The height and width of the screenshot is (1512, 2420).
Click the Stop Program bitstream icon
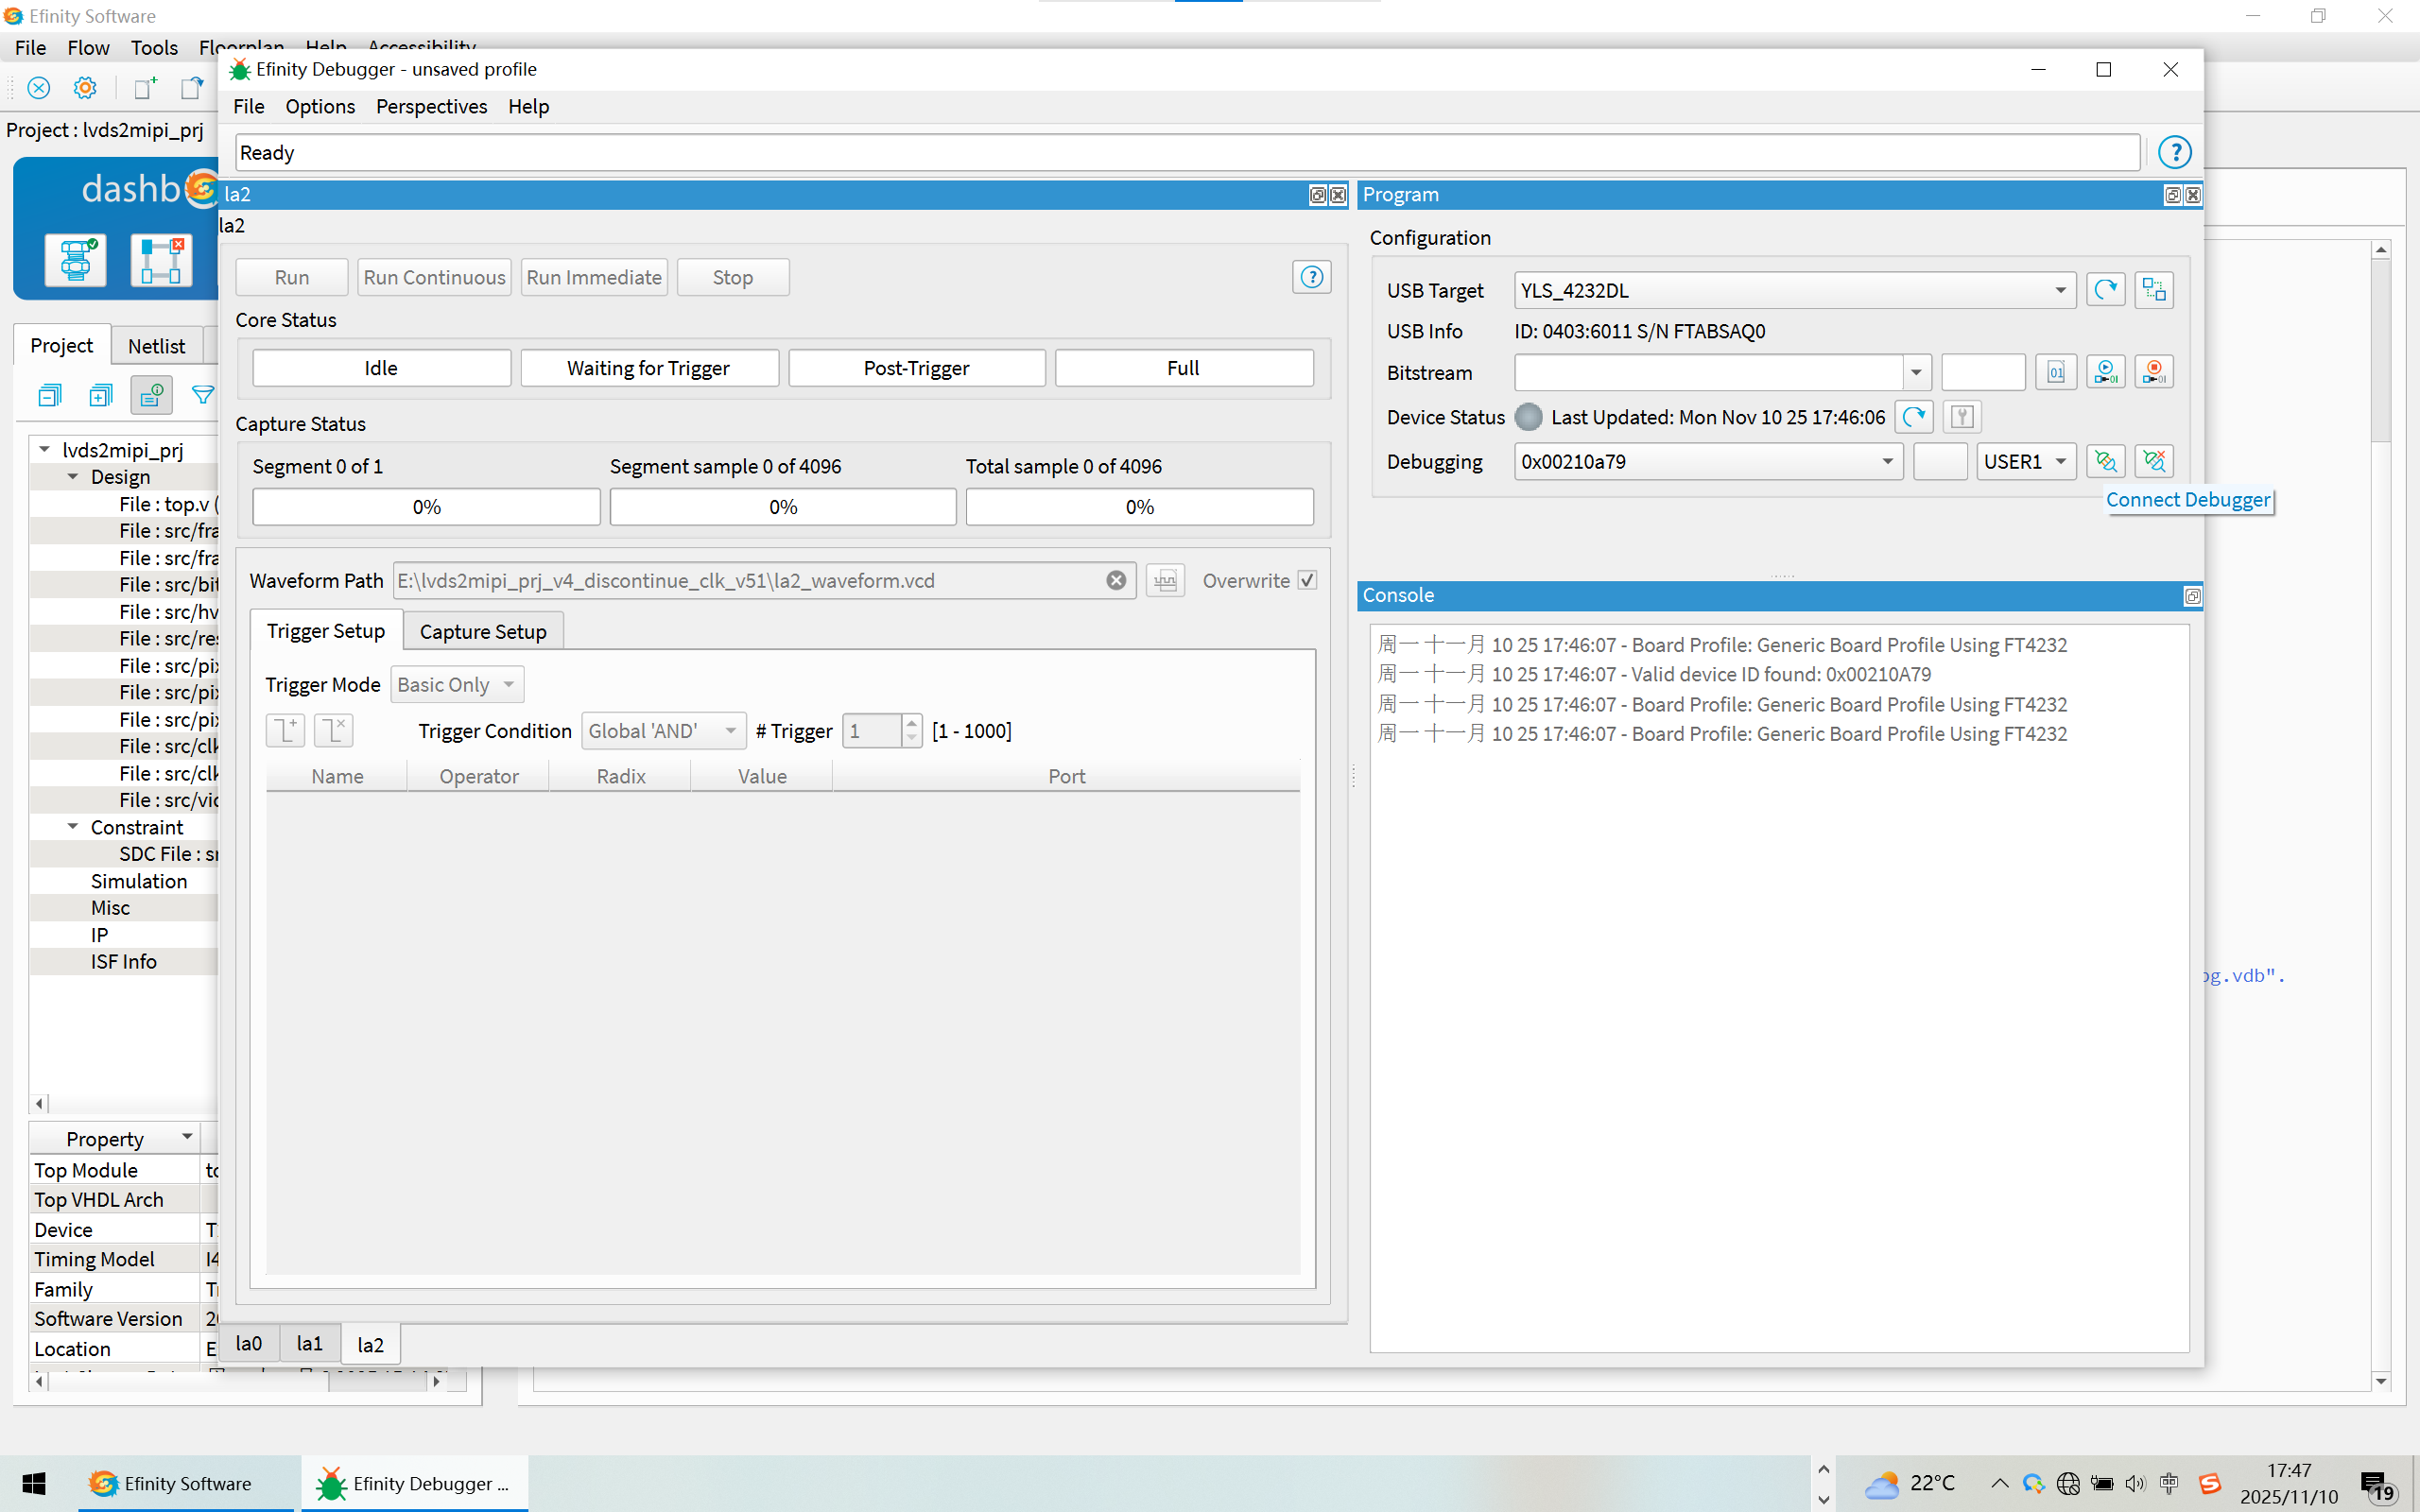coord(2153,372)
